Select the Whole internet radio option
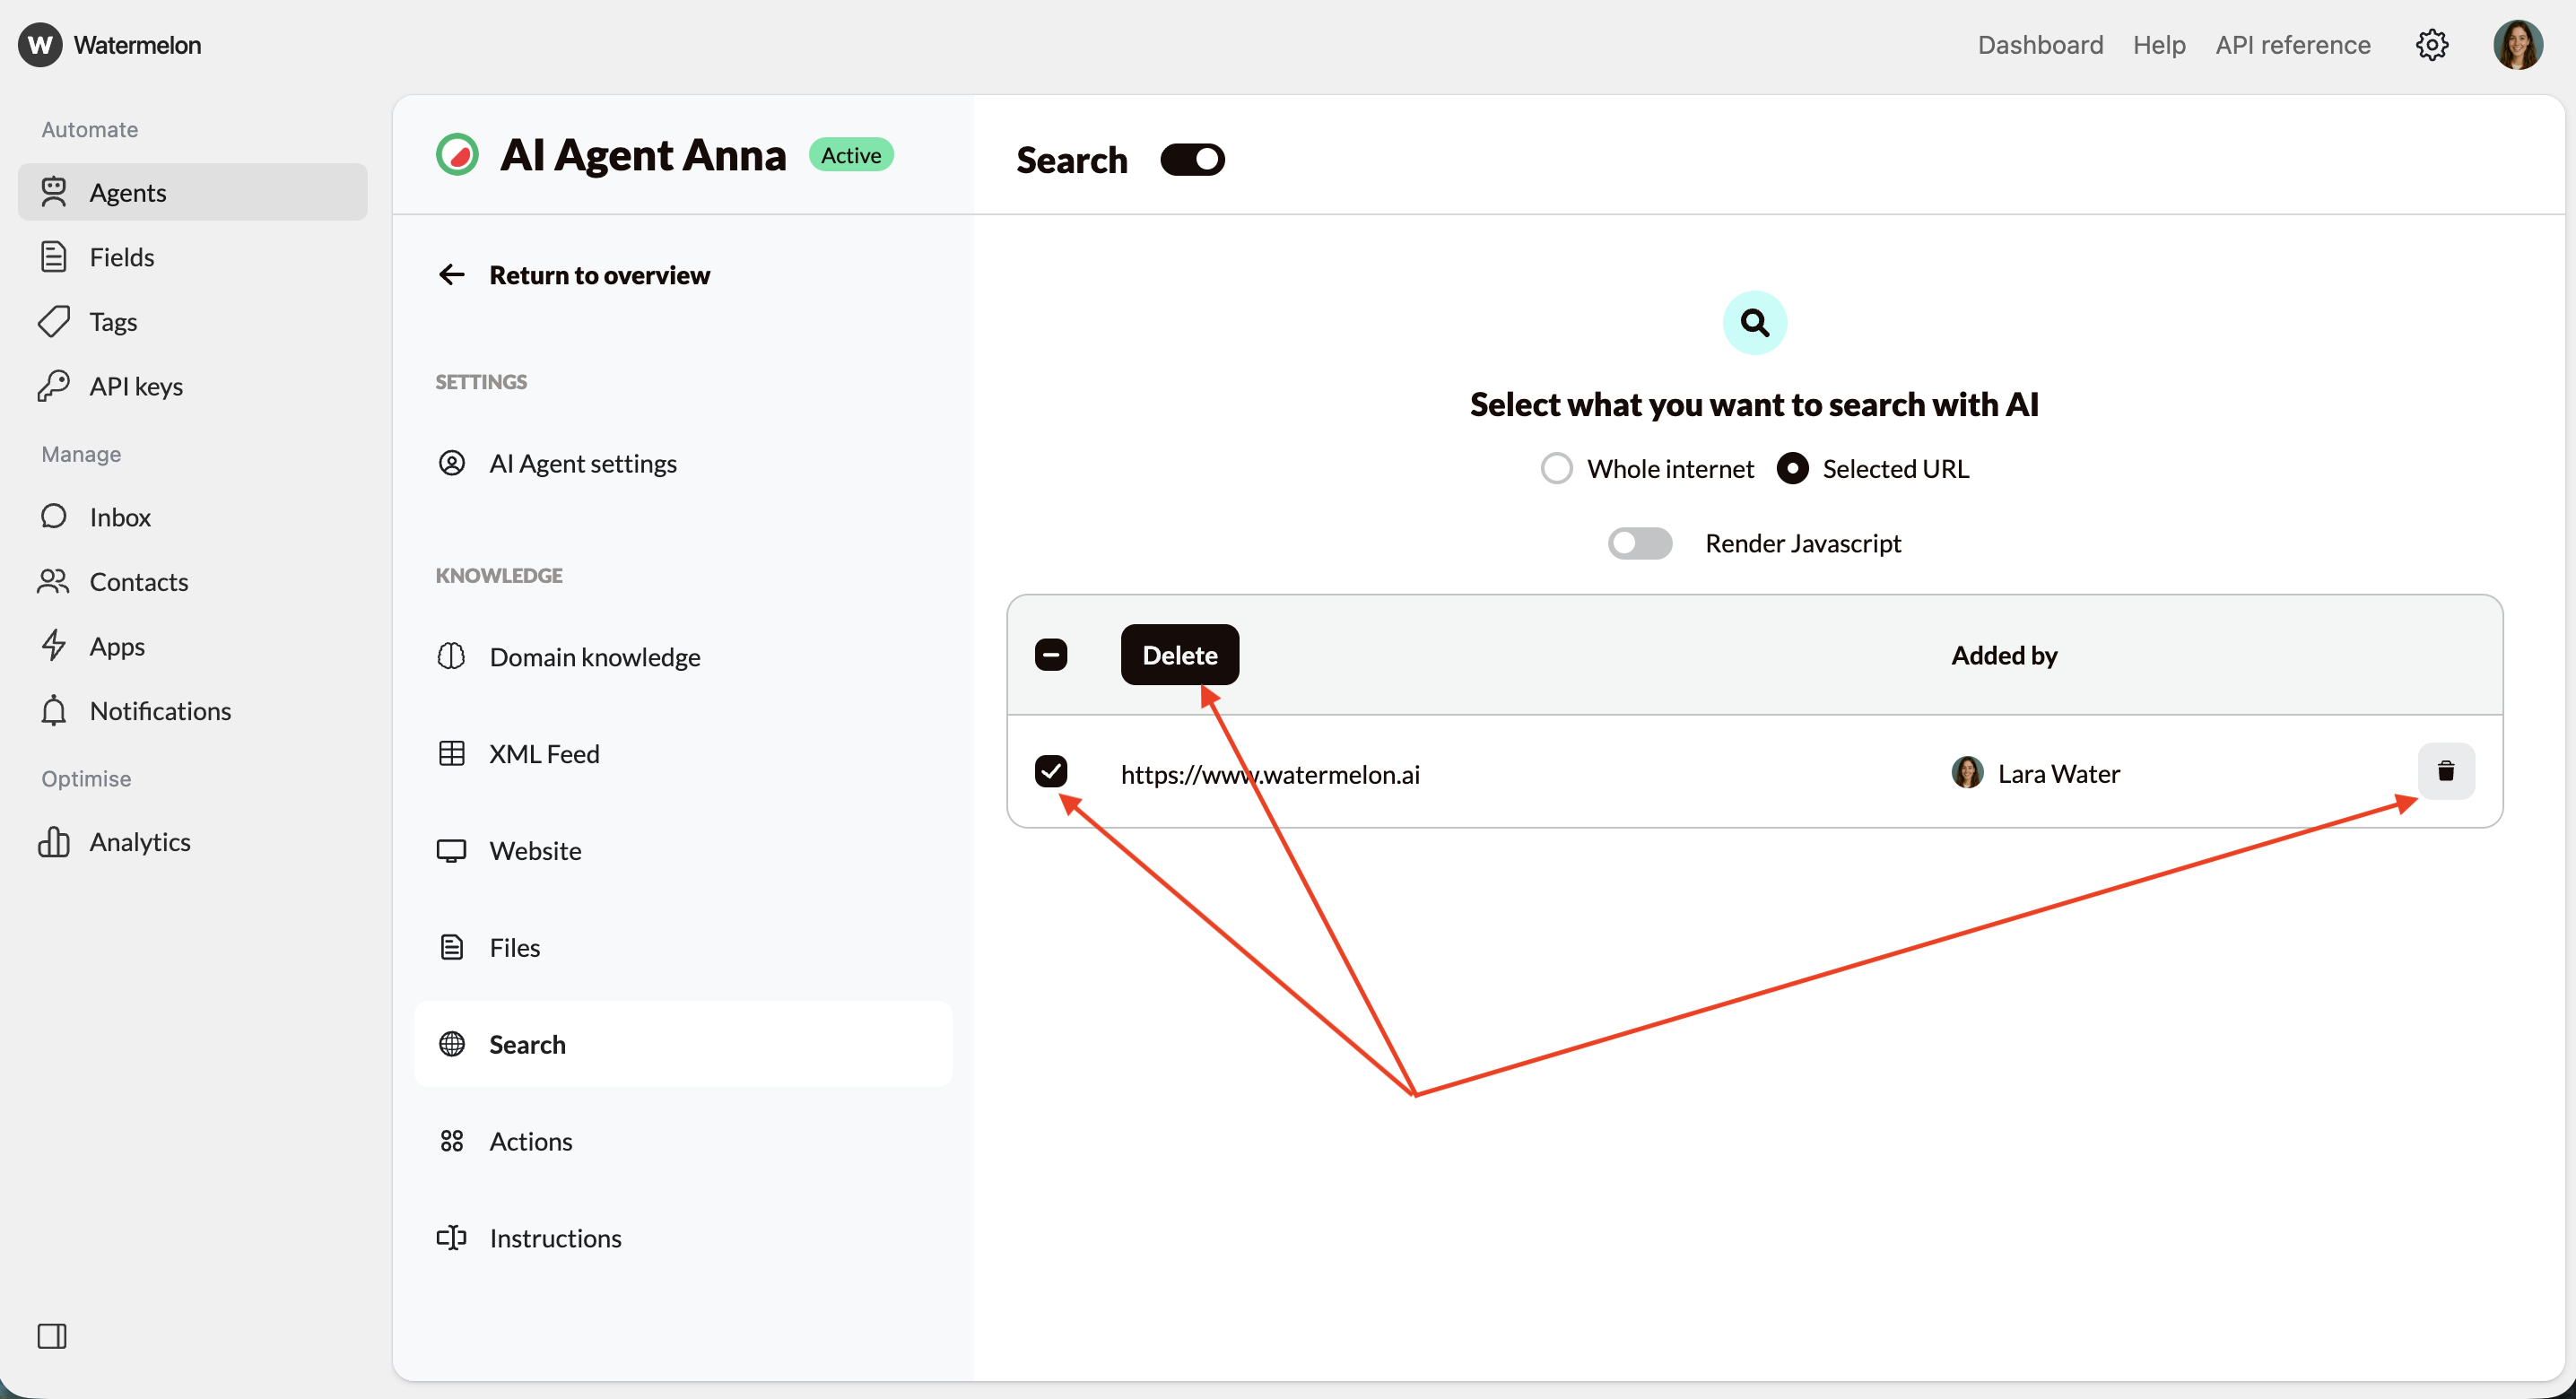The height and width of the screenshot is (1399, 2576). click(1556, 468)
